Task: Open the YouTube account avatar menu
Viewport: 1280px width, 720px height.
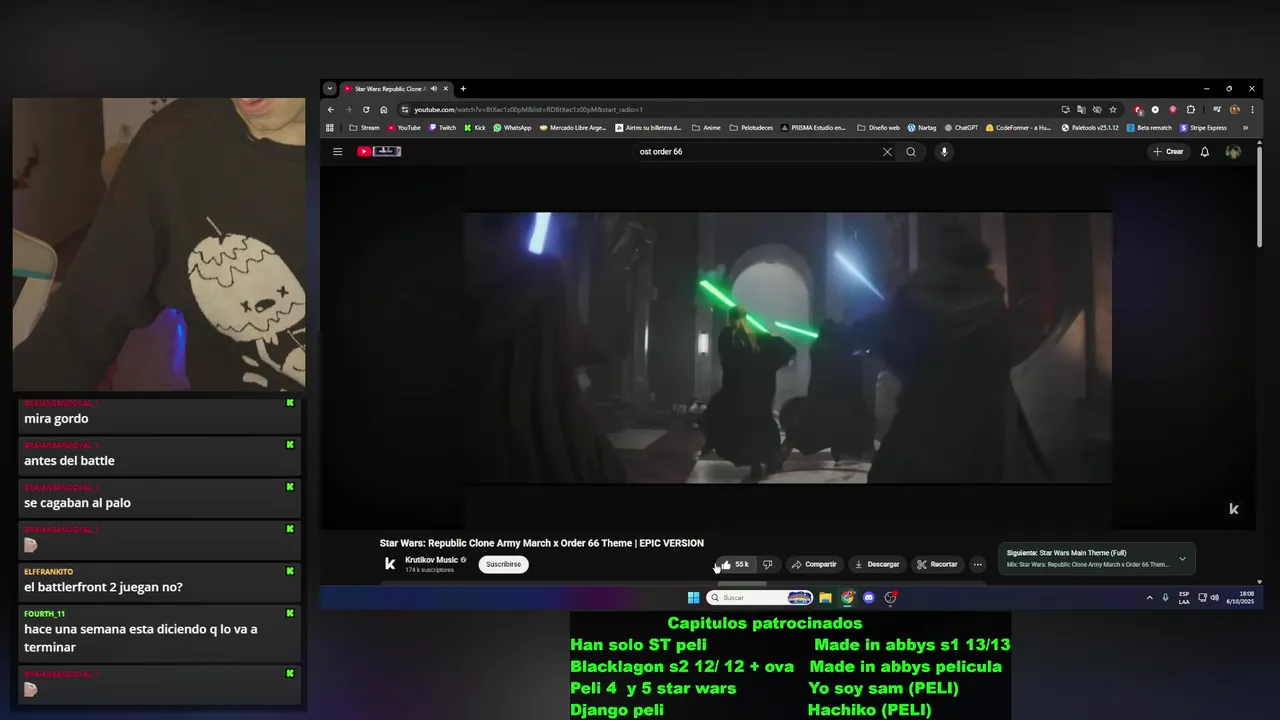Action: (1233, 152)
